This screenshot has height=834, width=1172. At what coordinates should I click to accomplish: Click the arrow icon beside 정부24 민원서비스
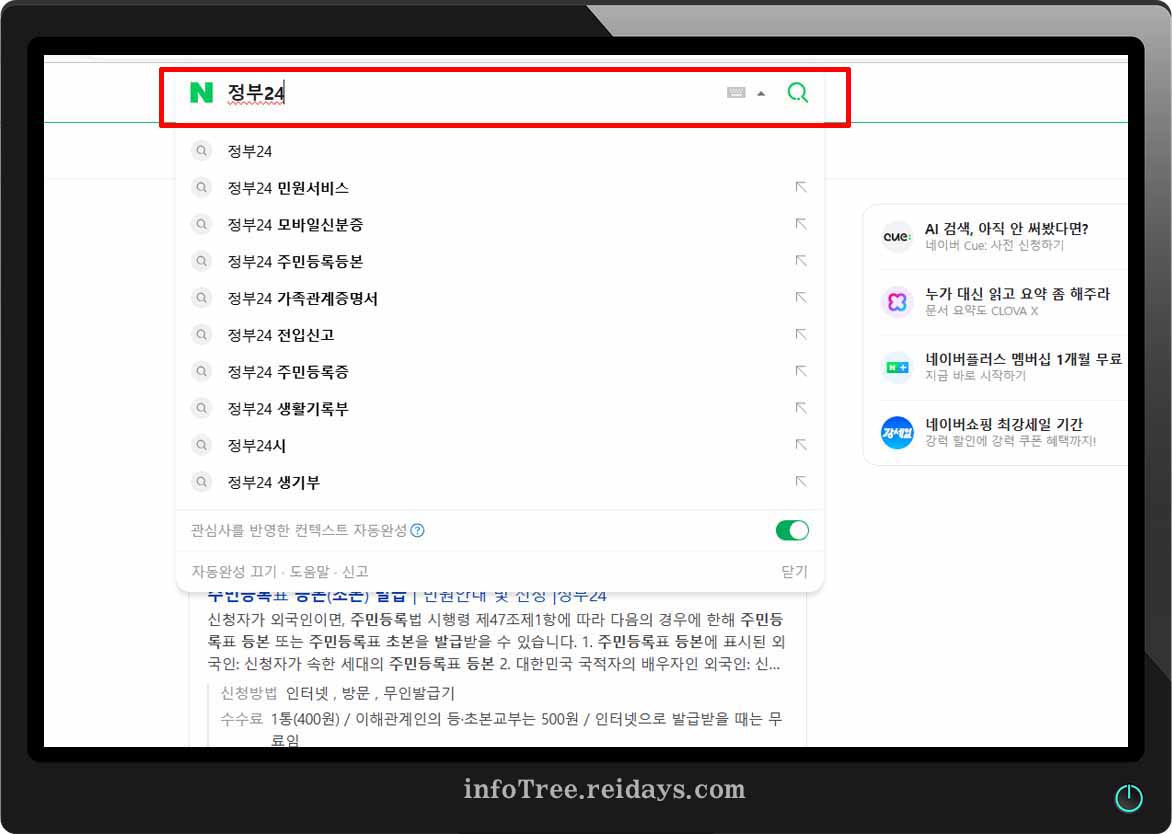pos(801,187)
